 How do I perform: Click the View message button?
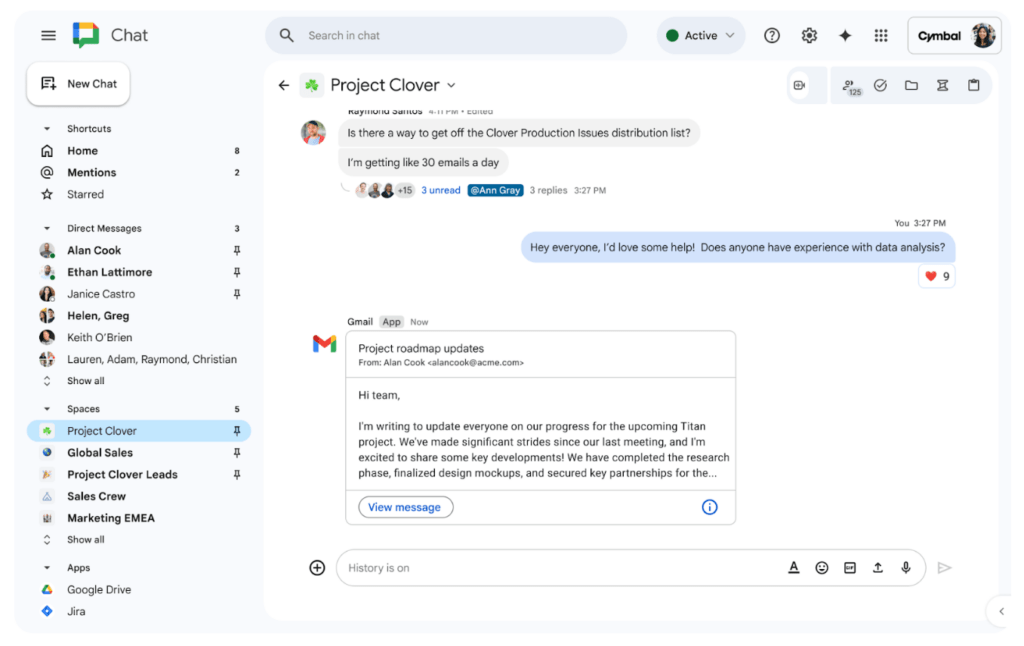click(x=405, y=507)
